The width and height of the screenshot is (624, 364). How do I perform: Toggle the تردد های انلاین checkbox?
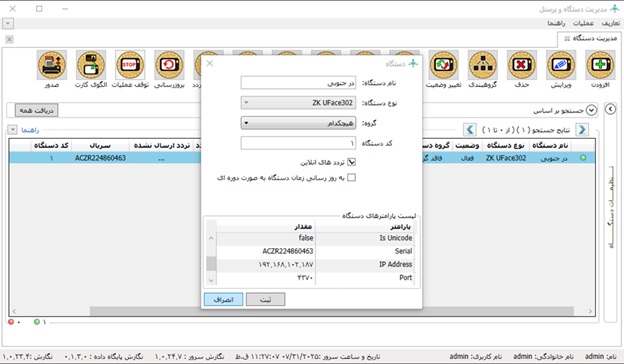(x=351, y=162)
